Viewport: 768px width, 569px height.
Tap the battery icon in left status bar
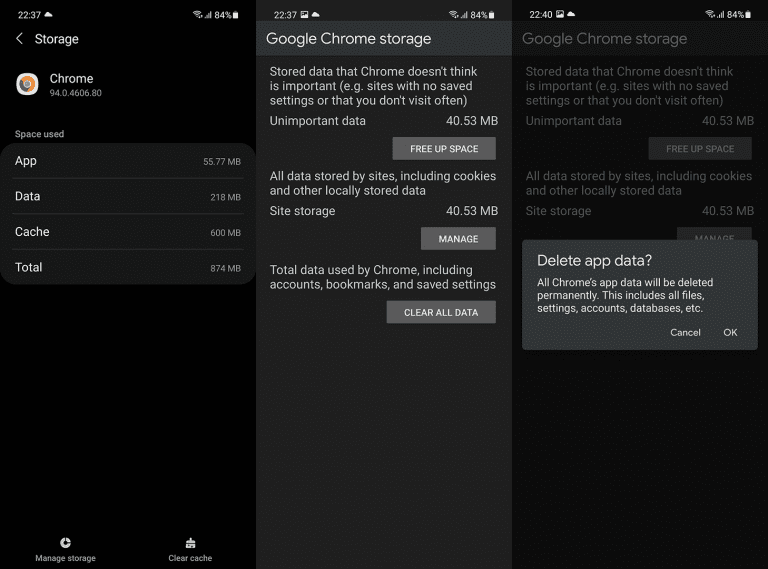(x=236, y=15)
